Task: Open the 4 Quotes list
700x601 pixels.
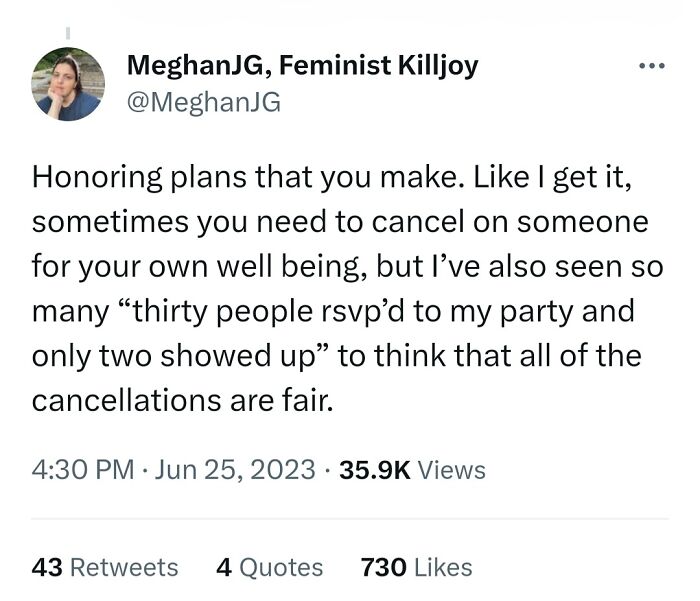Action: pyautogui.click(x=269, y=568)
